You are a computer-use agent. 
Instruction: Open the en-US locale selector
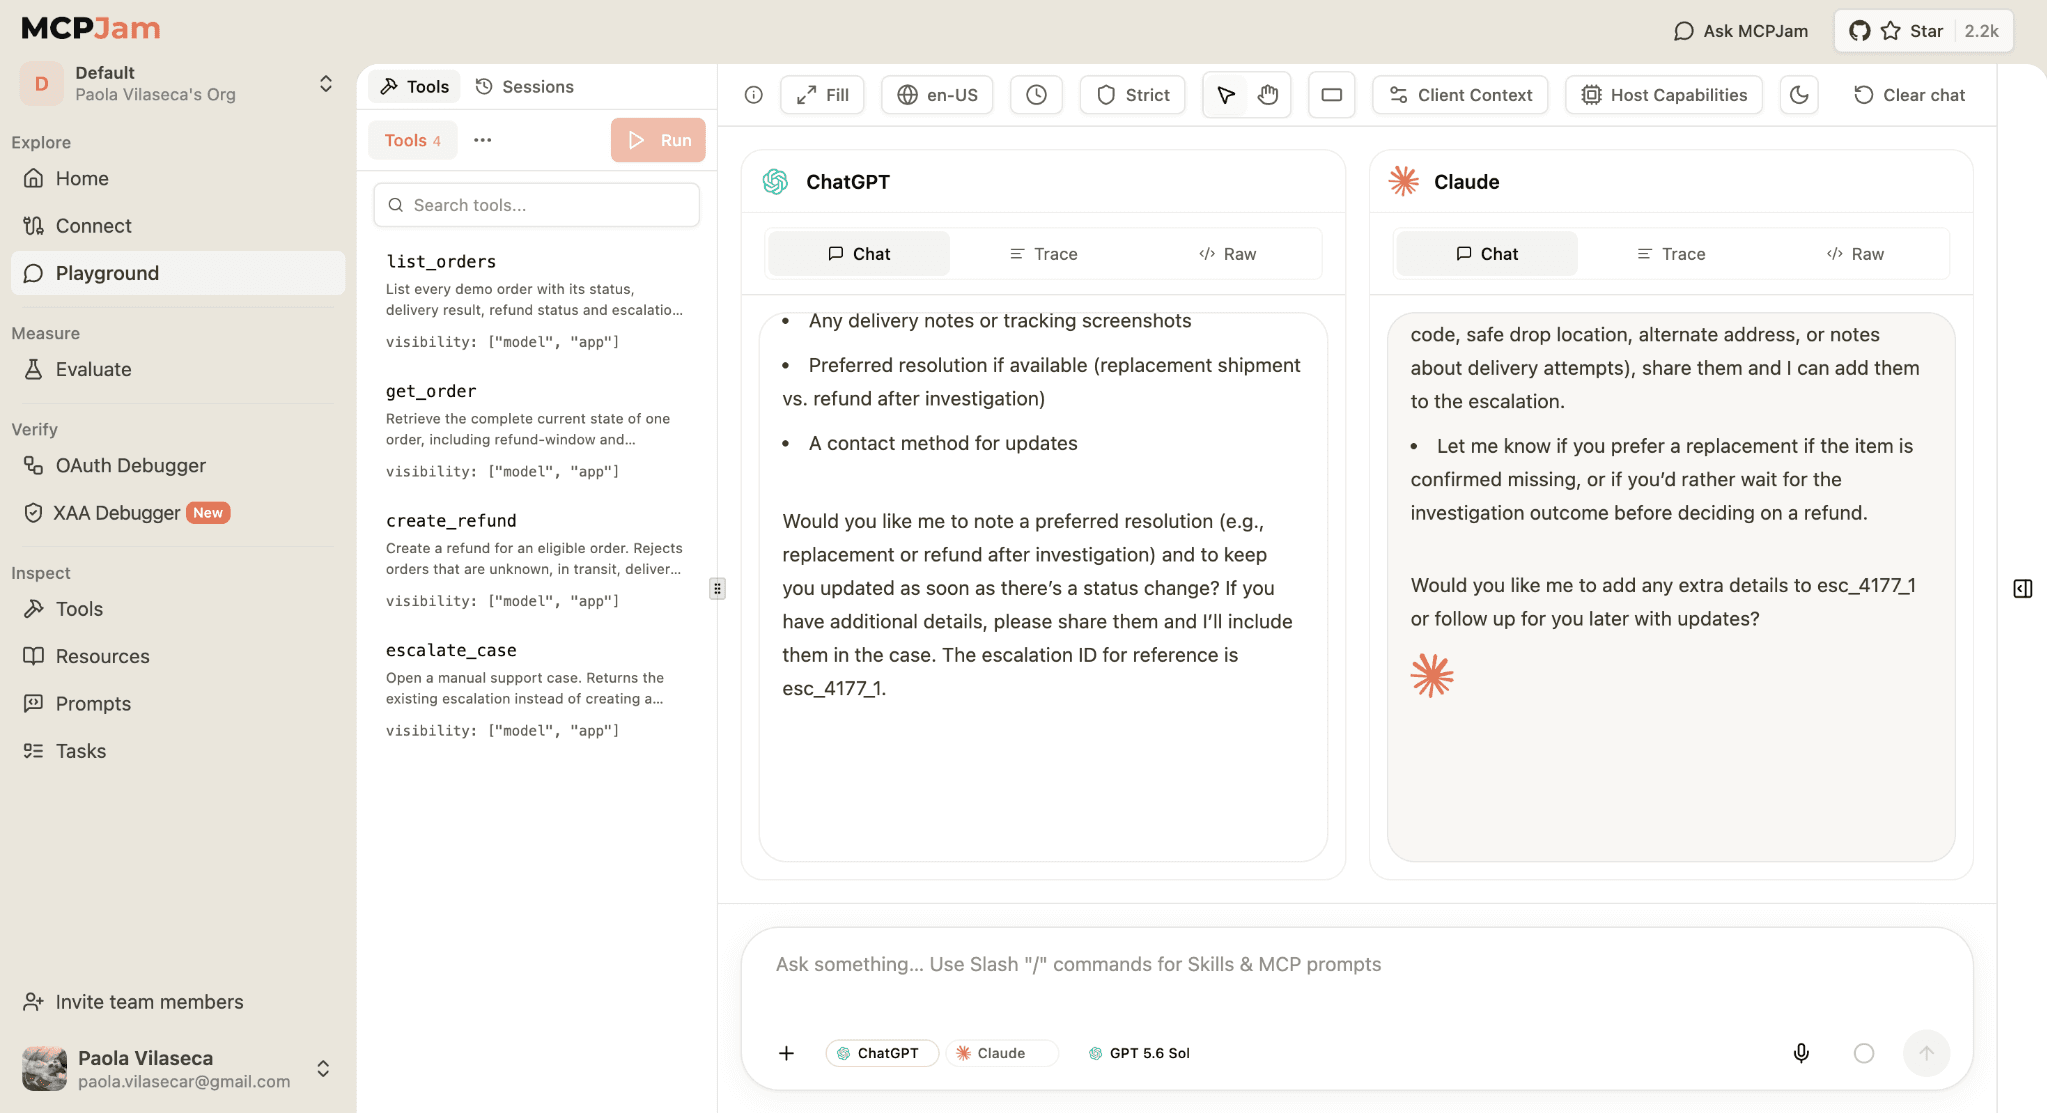tap(937, 95)
